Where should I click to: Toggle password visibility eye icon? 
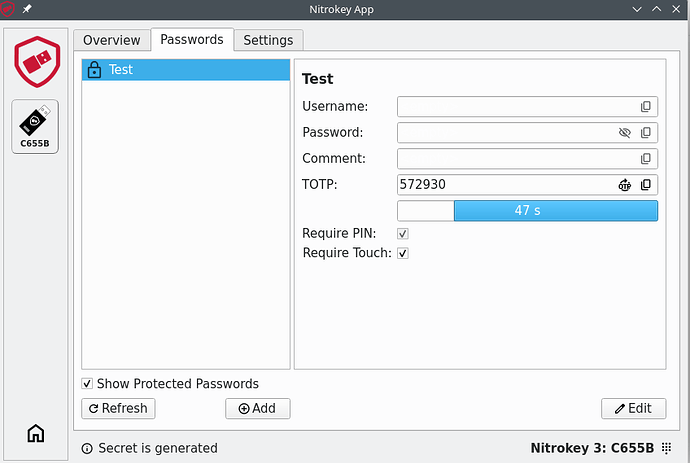(624, 132)
